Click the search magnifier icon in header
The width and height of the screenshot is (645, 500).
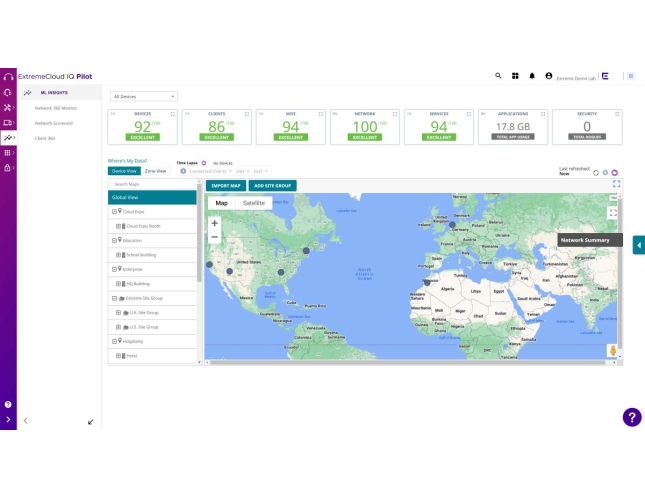[499, 75]
